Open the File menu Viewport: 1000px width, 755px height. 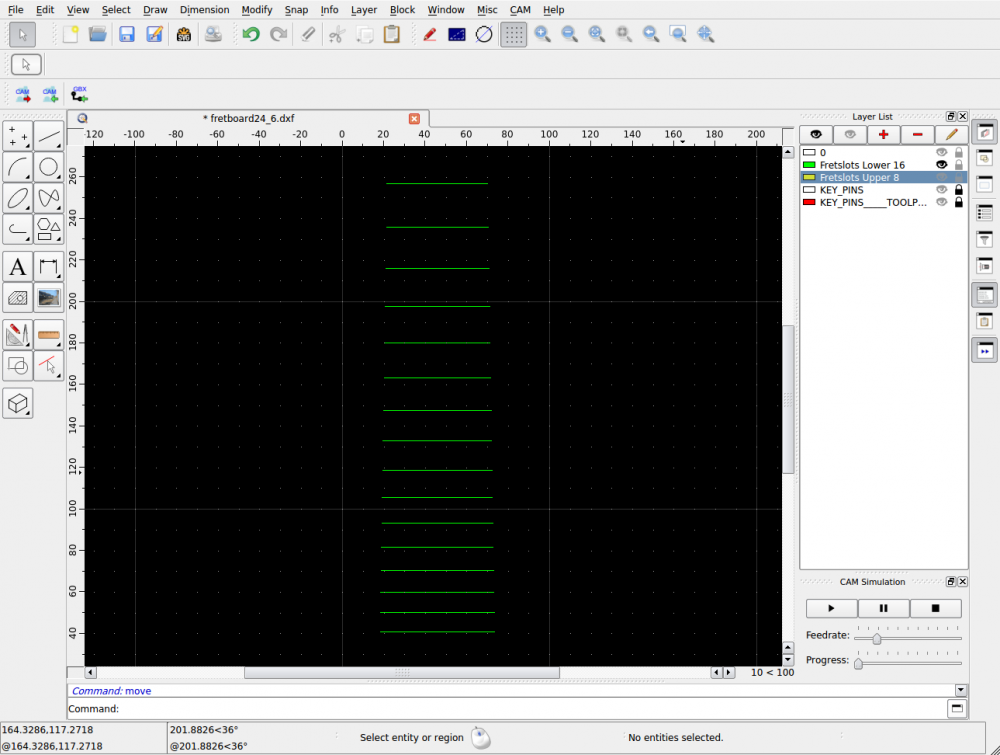point(15,10)
